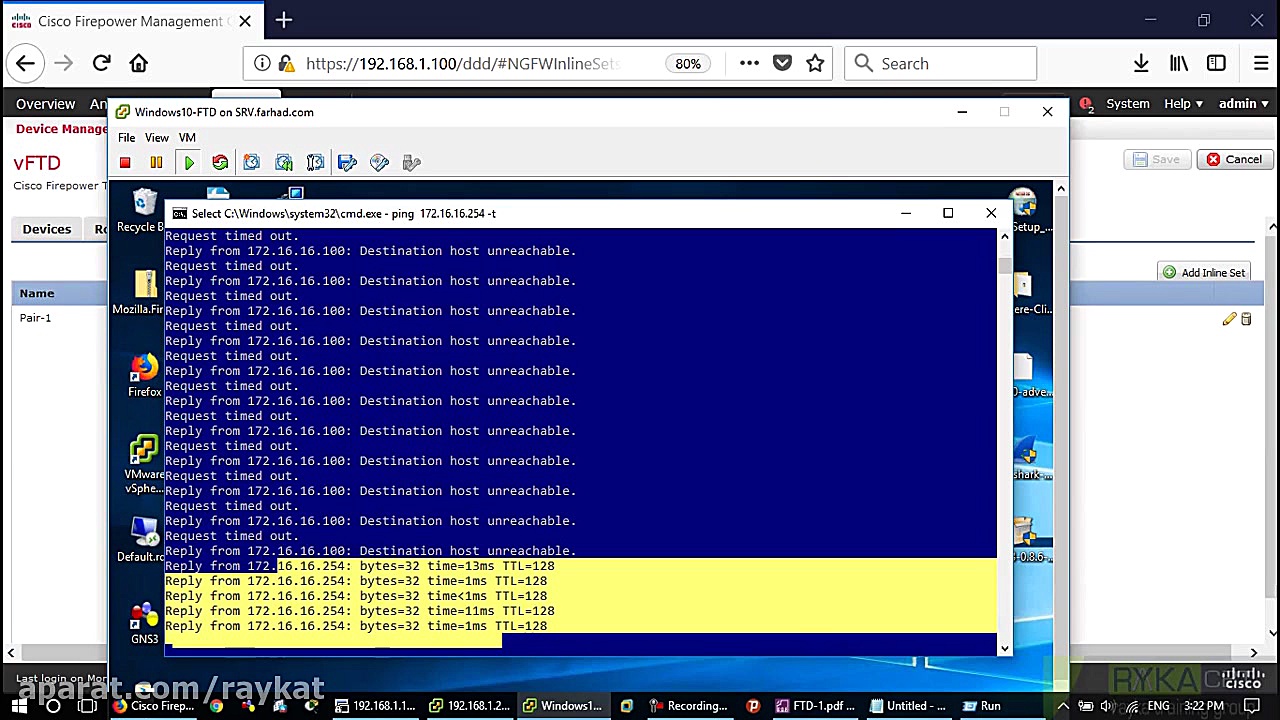Open the VM menu in the console window
This screenshot has height=720, width=1280.
pos(187,137)
